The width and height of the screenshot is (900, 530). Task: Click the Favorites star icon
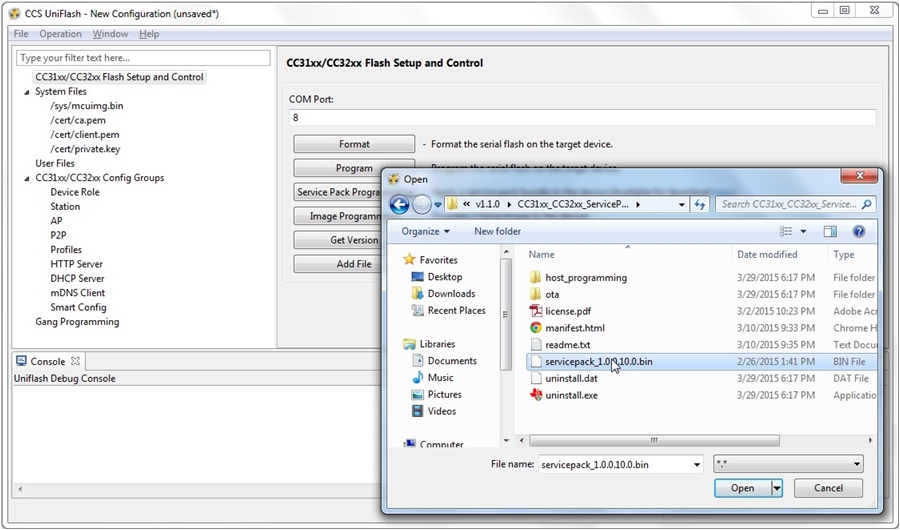(409, 260)
